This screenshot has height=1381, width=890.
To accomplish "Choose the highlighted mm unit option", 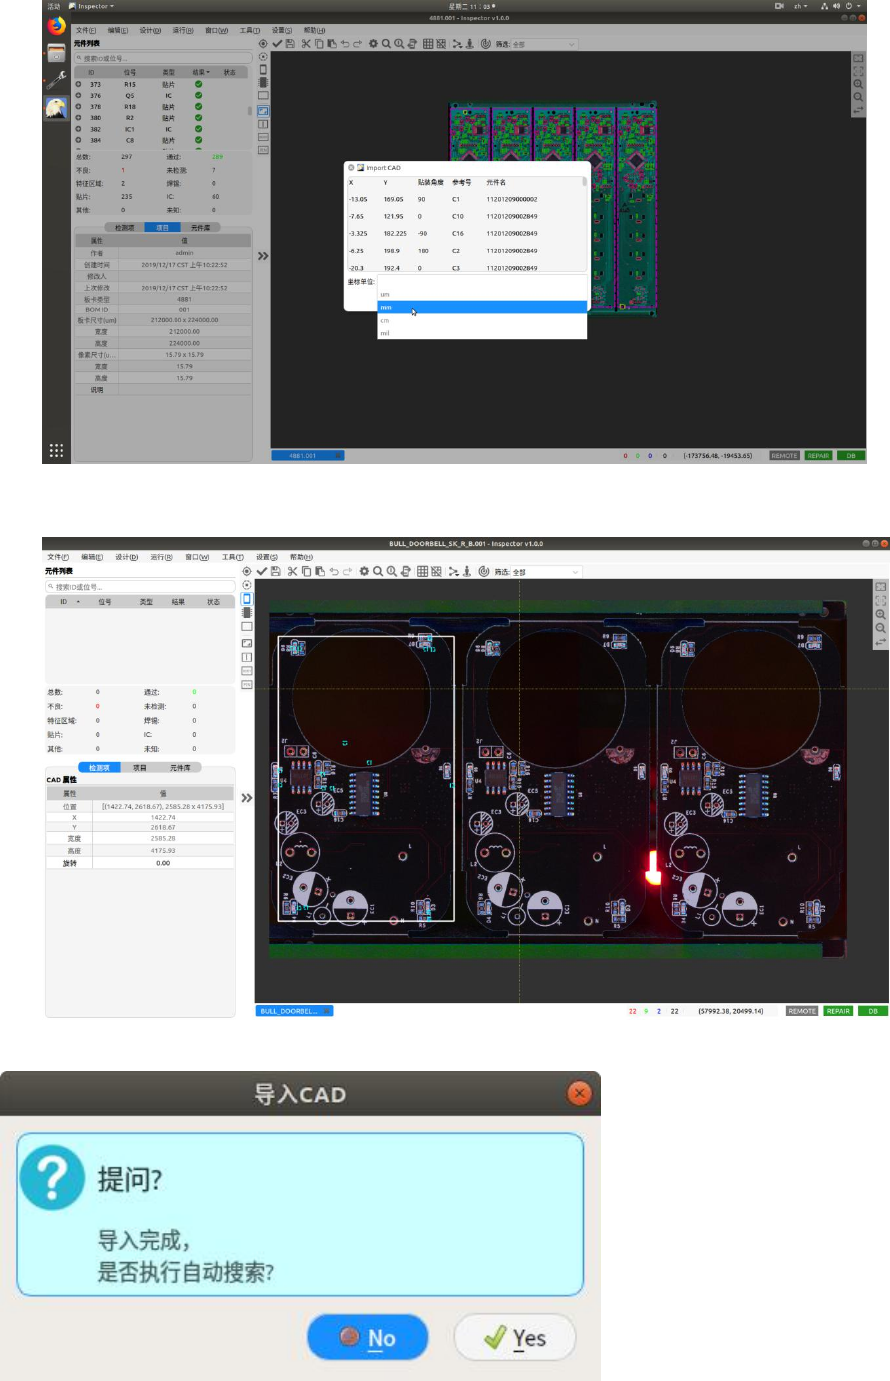I will [482, 307].
